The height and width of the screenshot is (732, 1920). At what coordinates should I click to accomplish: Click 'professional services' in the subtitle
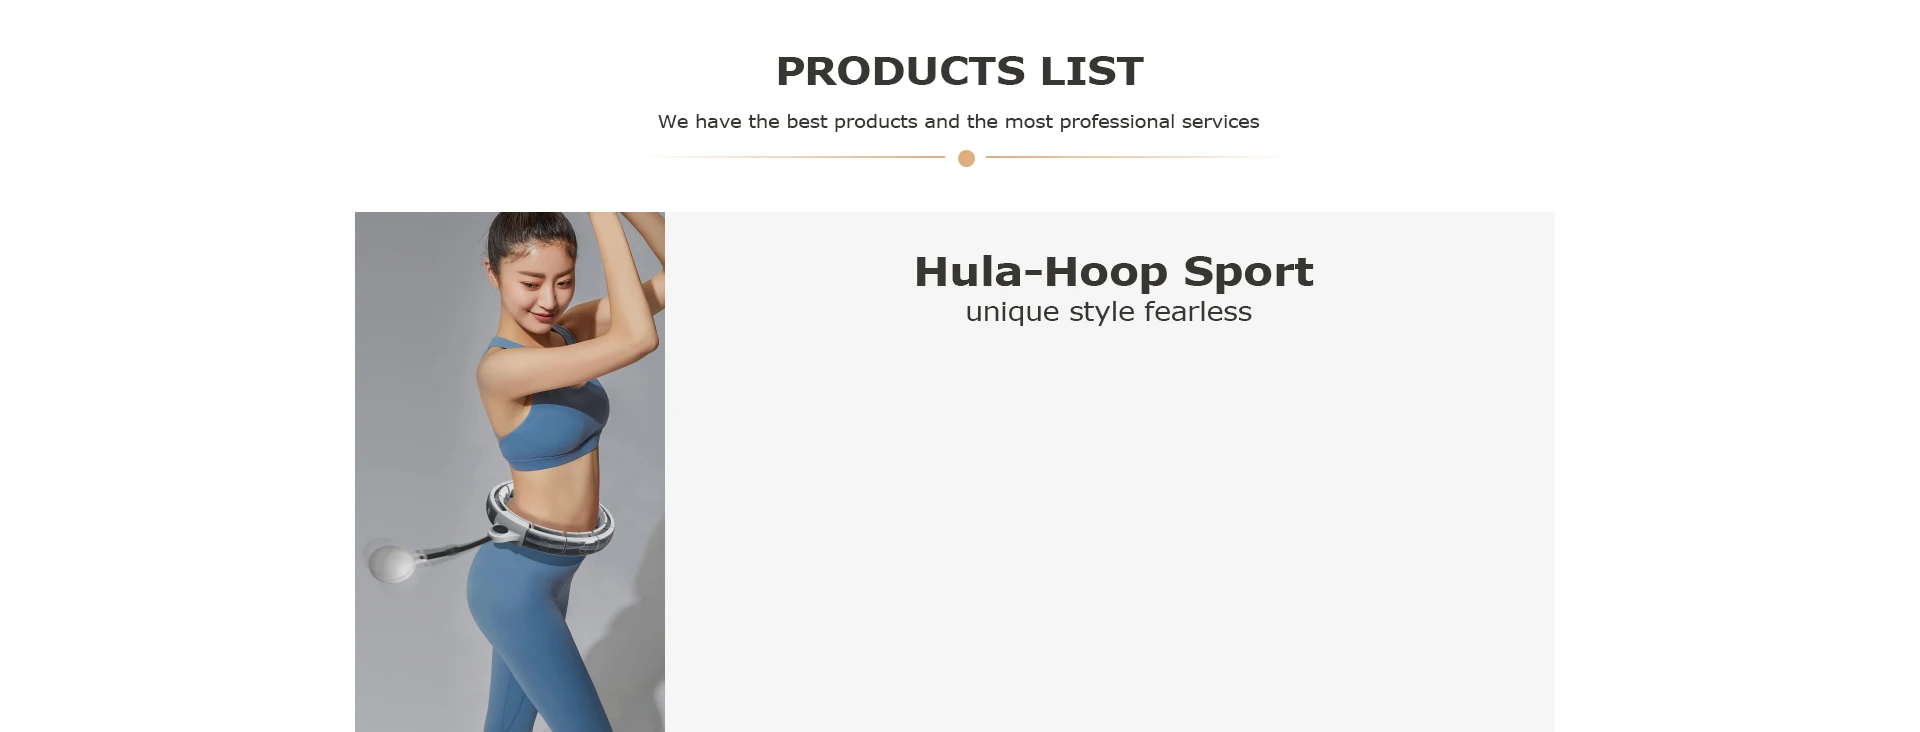[1159, 122]
